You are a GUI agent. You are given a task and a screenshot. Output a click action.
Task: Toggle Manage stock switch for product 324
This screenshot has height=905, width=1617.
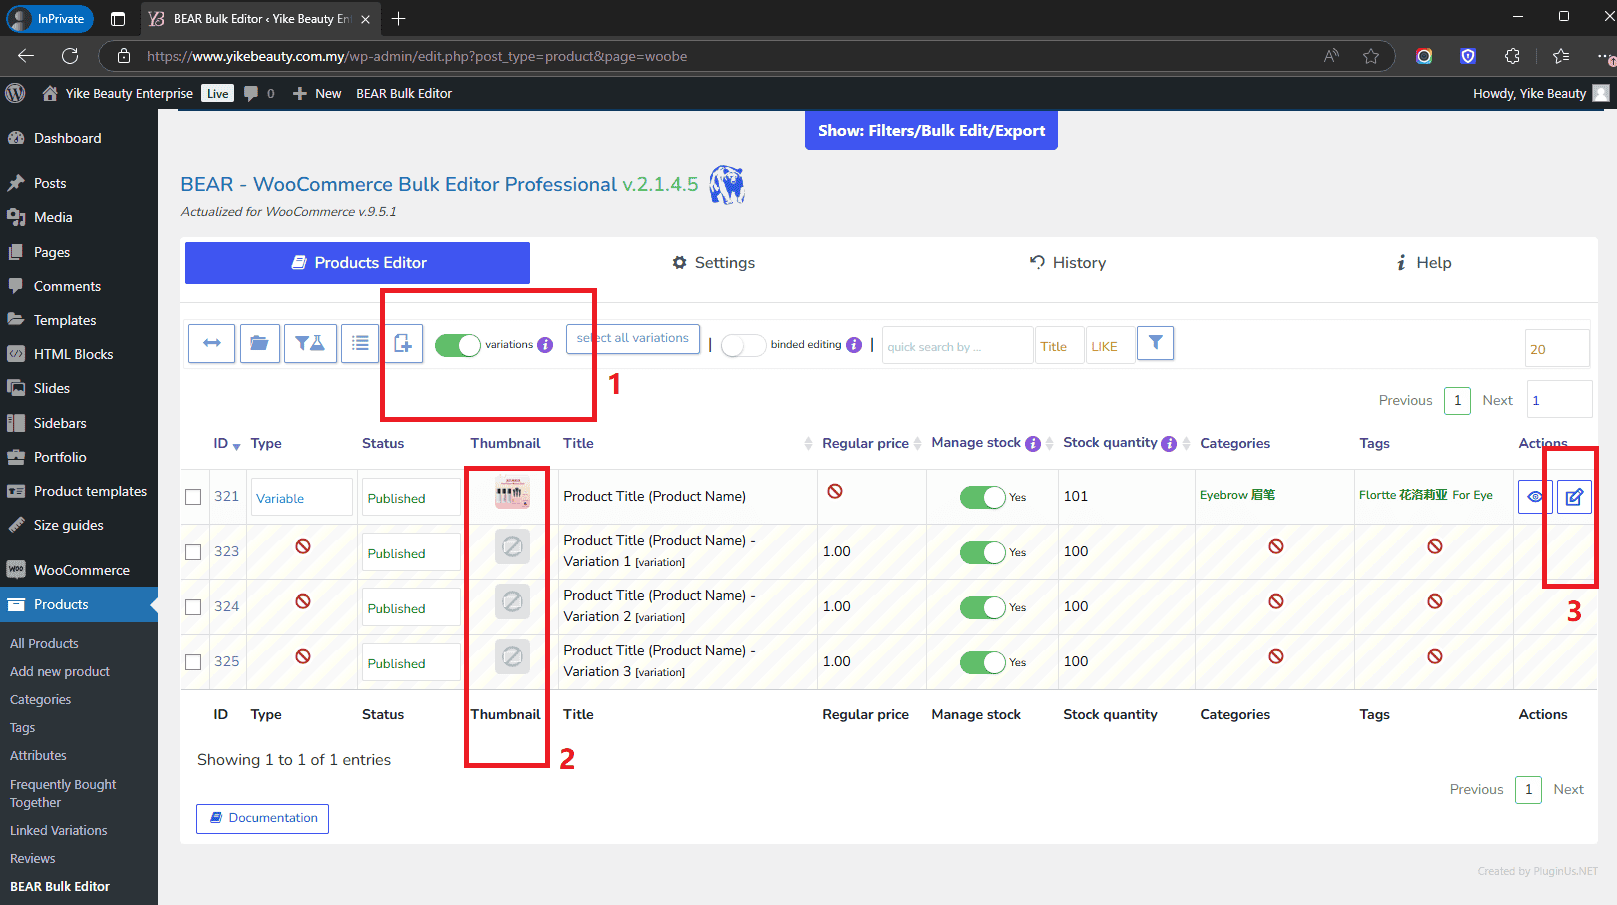point(982,607)
